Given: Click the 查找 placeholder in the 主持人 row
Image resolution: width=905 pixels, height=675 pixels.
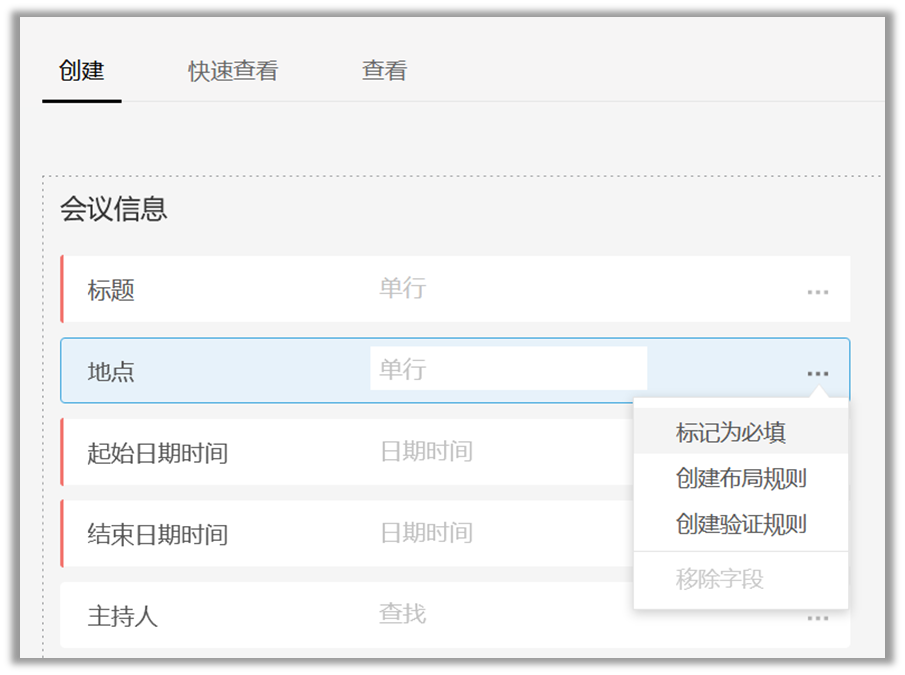Looking at the screenshot, I should click(402, 613).
